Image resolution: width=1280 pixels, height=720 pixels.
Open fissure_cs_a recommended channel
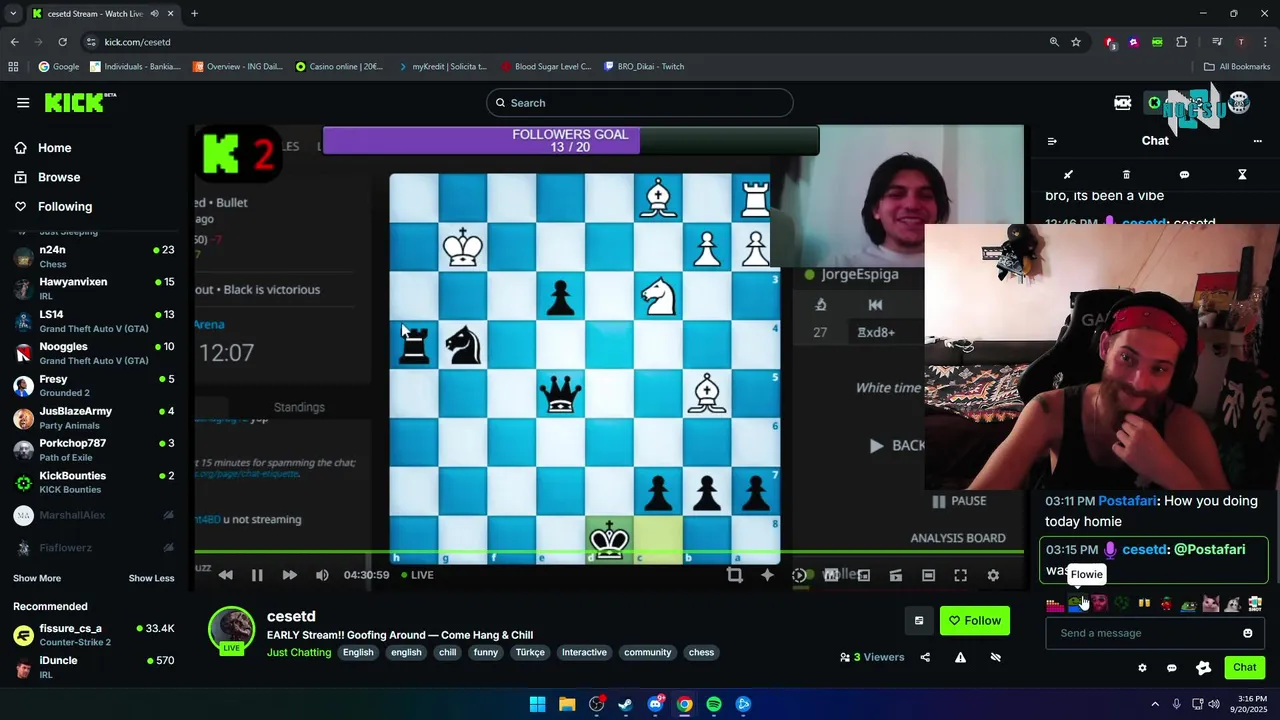click(94, 634)
